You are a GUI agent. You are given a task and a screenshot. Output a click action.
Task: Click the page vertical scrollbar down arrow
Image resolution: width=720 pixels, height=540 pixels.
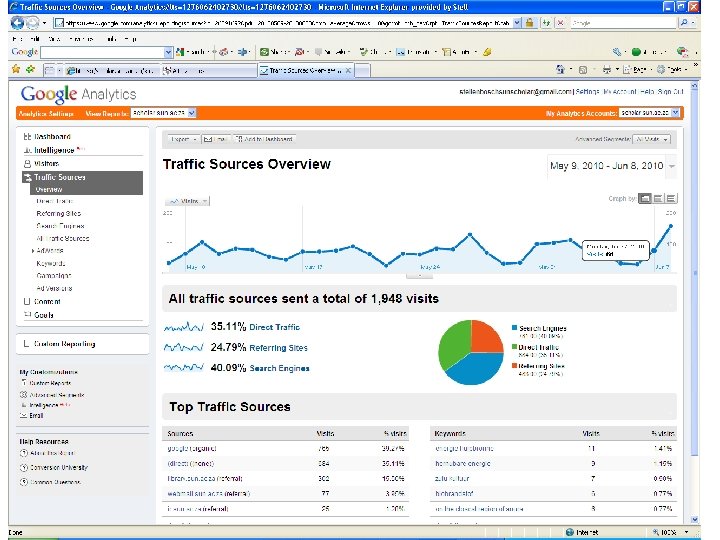(694, 519)
